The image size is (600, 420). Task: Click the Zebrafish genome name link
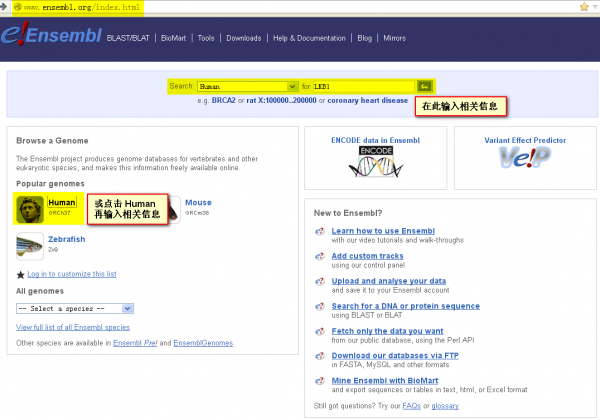click(x=67, y=239)
